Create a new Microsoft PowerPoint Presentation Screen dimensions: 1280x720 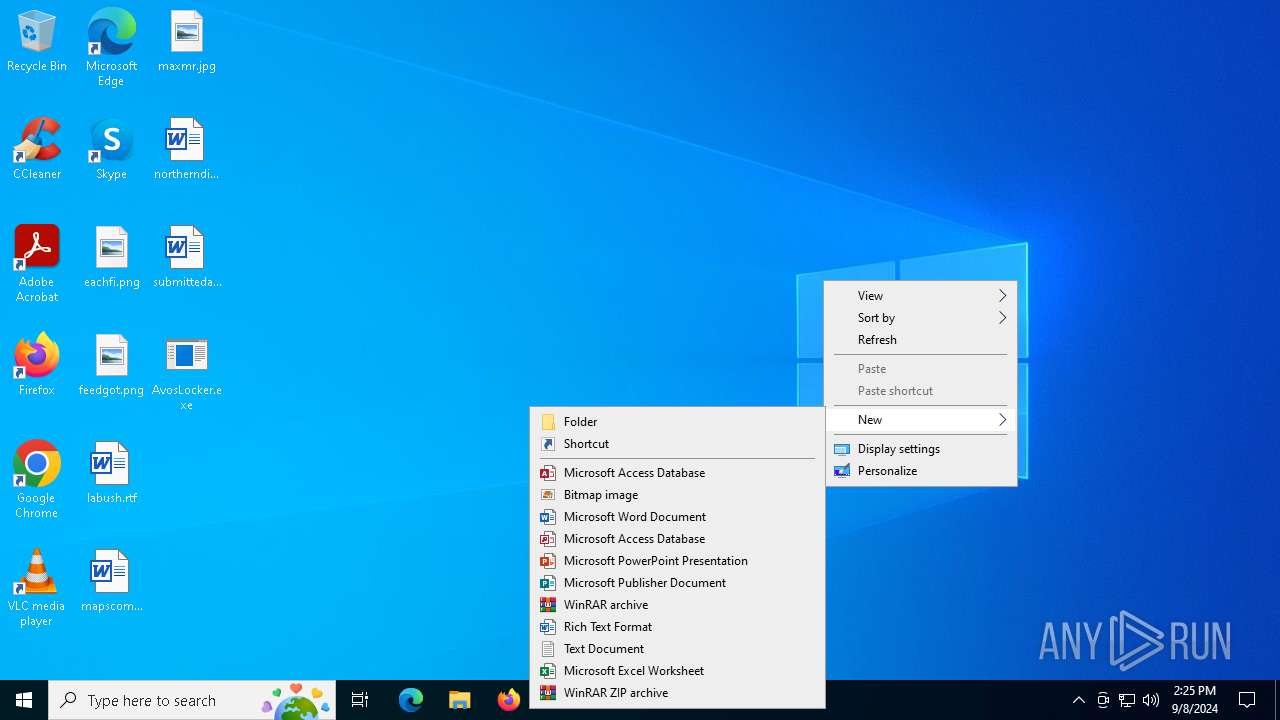pyautogui.click(x=677, y=560)
